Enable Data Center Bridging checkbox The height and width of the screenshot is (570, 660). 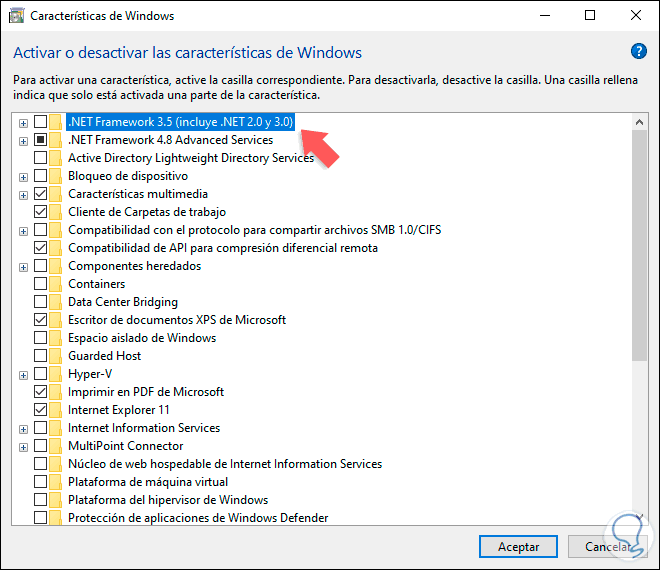[x=40, y=302]
